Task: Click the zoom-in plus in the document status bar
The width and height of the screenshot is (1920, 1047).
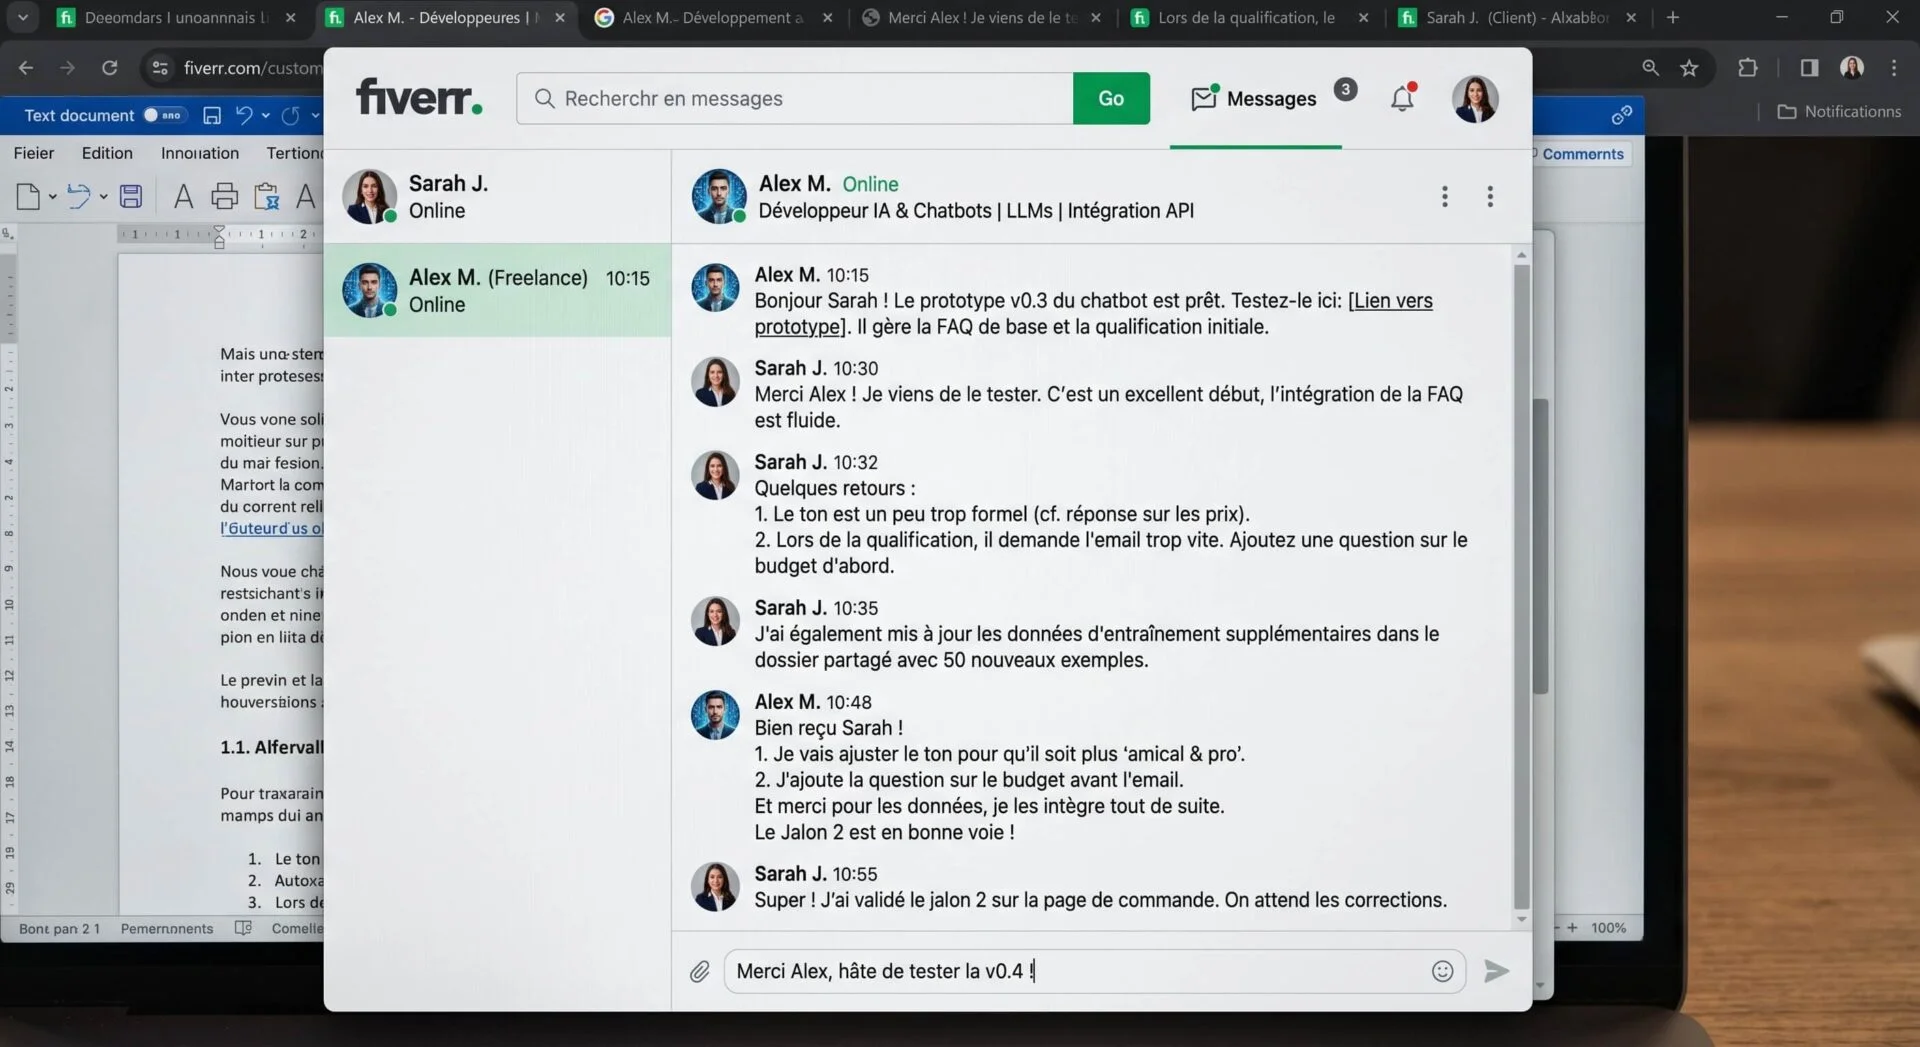Action: 1572,927
